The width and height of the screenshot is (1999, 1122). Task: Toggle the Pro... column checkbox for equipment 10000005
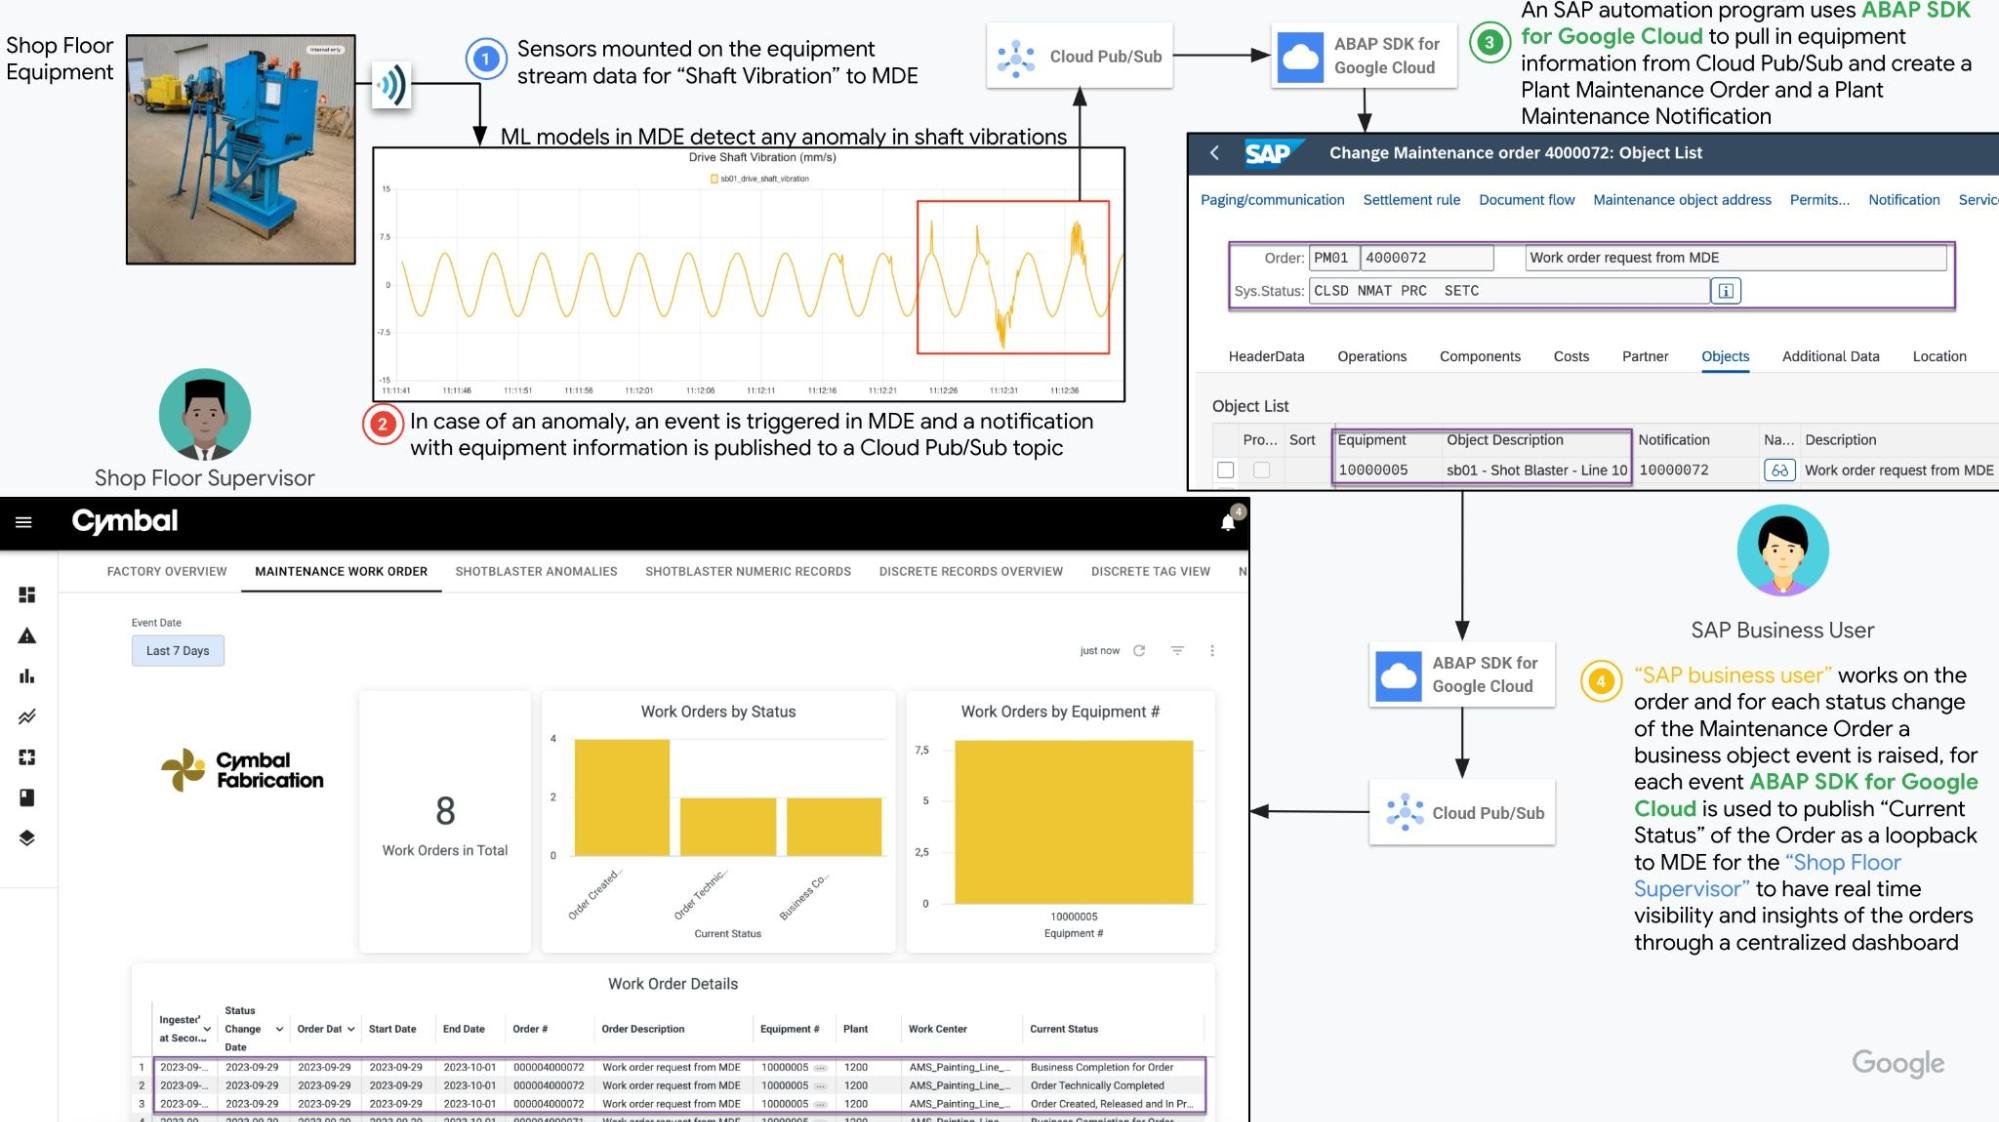pyautogui.click(x=1262, y=470)
